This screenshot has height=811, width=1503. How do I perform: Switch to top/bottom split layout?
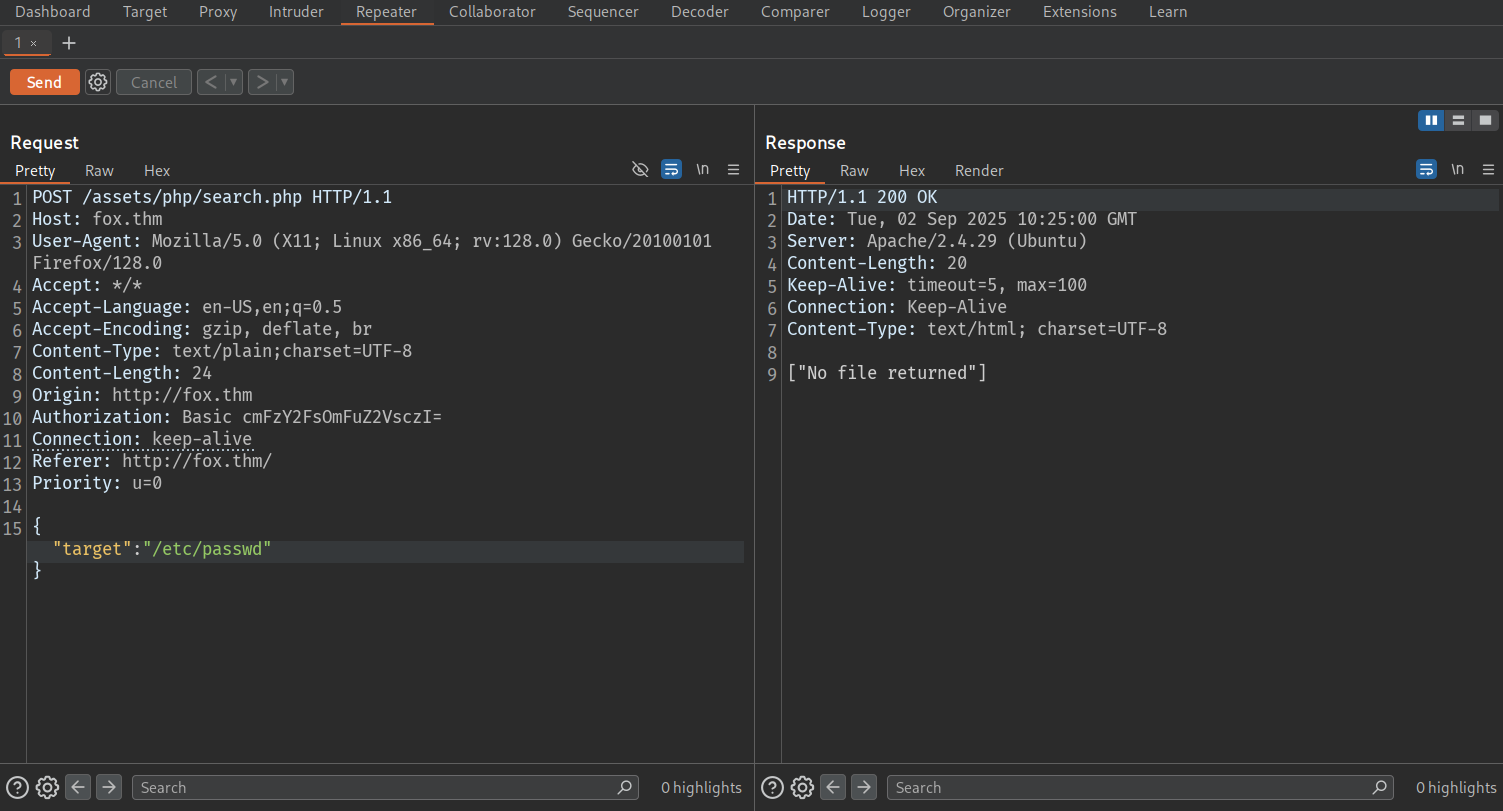click(1458, 120)
